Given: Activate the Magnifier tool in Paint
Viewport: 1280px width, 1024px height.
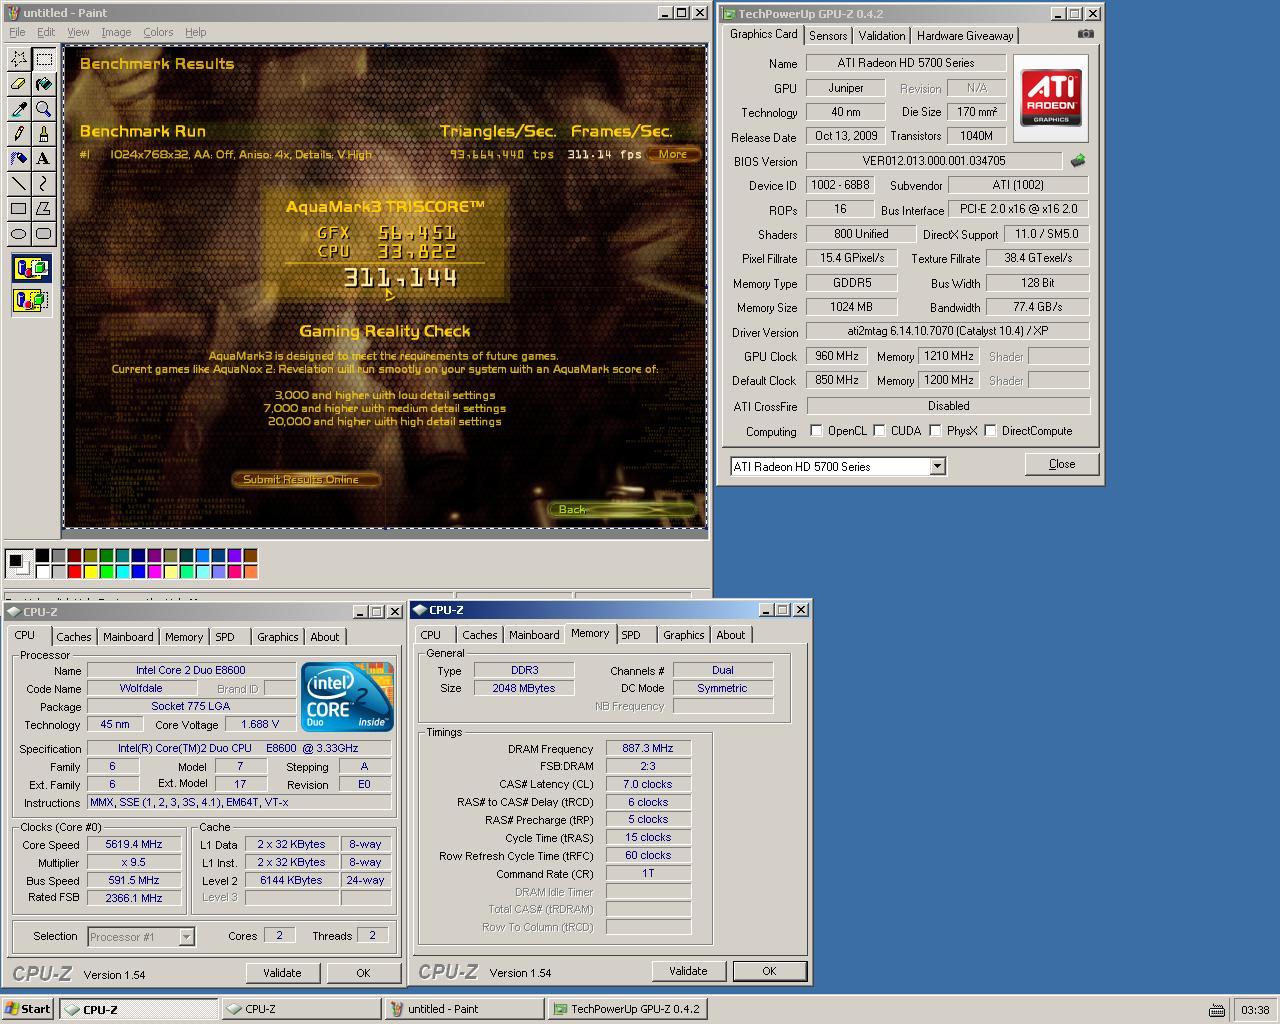Looking at the screenshot, I should 44,109.
